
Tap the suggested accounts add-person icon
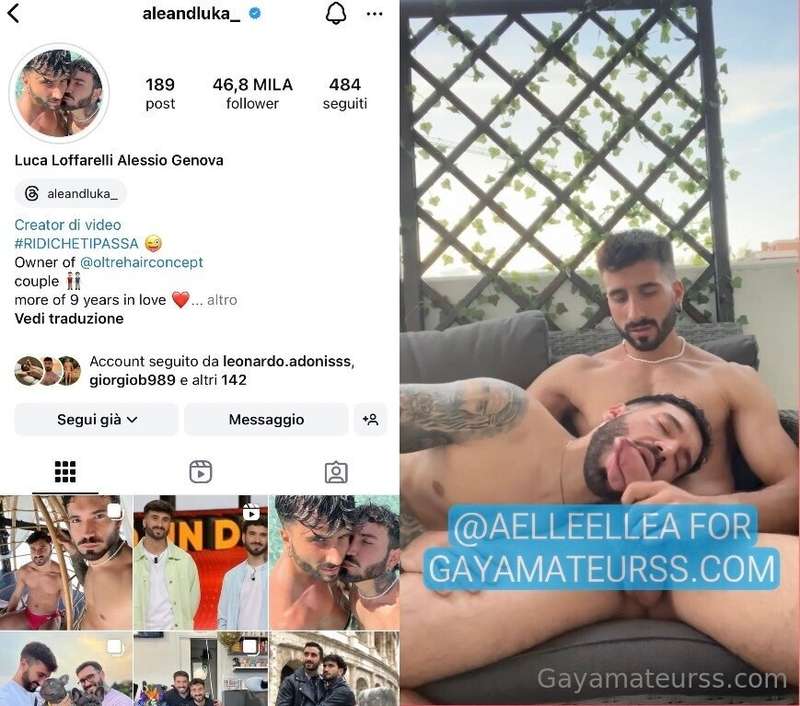click(x=370, y=419)
